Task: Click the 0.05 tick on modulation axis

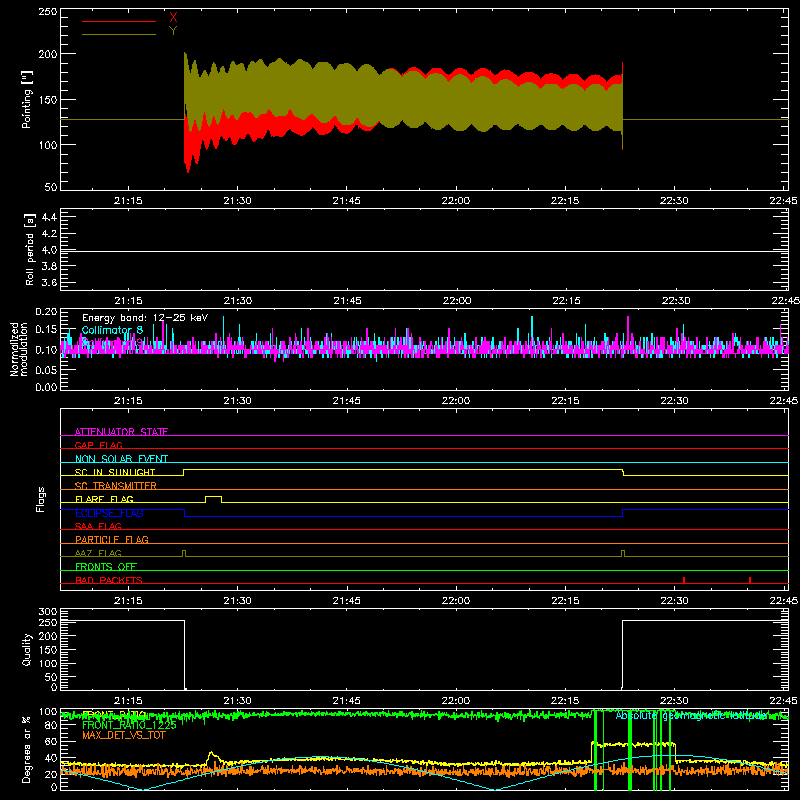Action: coord(46,369)
